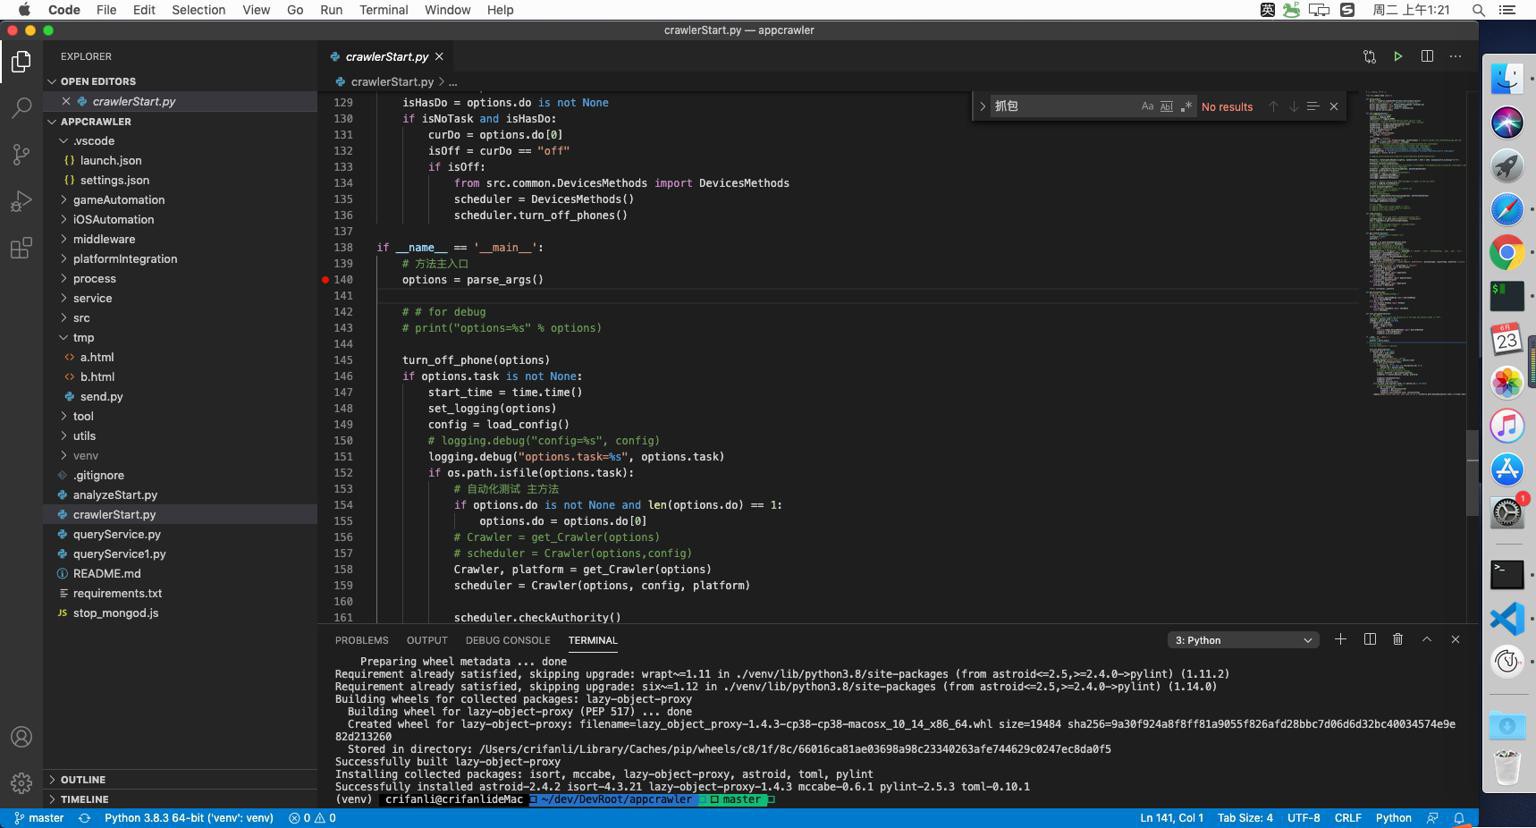Open the terminal selector dropdown 3: Python

[x=1243, y=640]
